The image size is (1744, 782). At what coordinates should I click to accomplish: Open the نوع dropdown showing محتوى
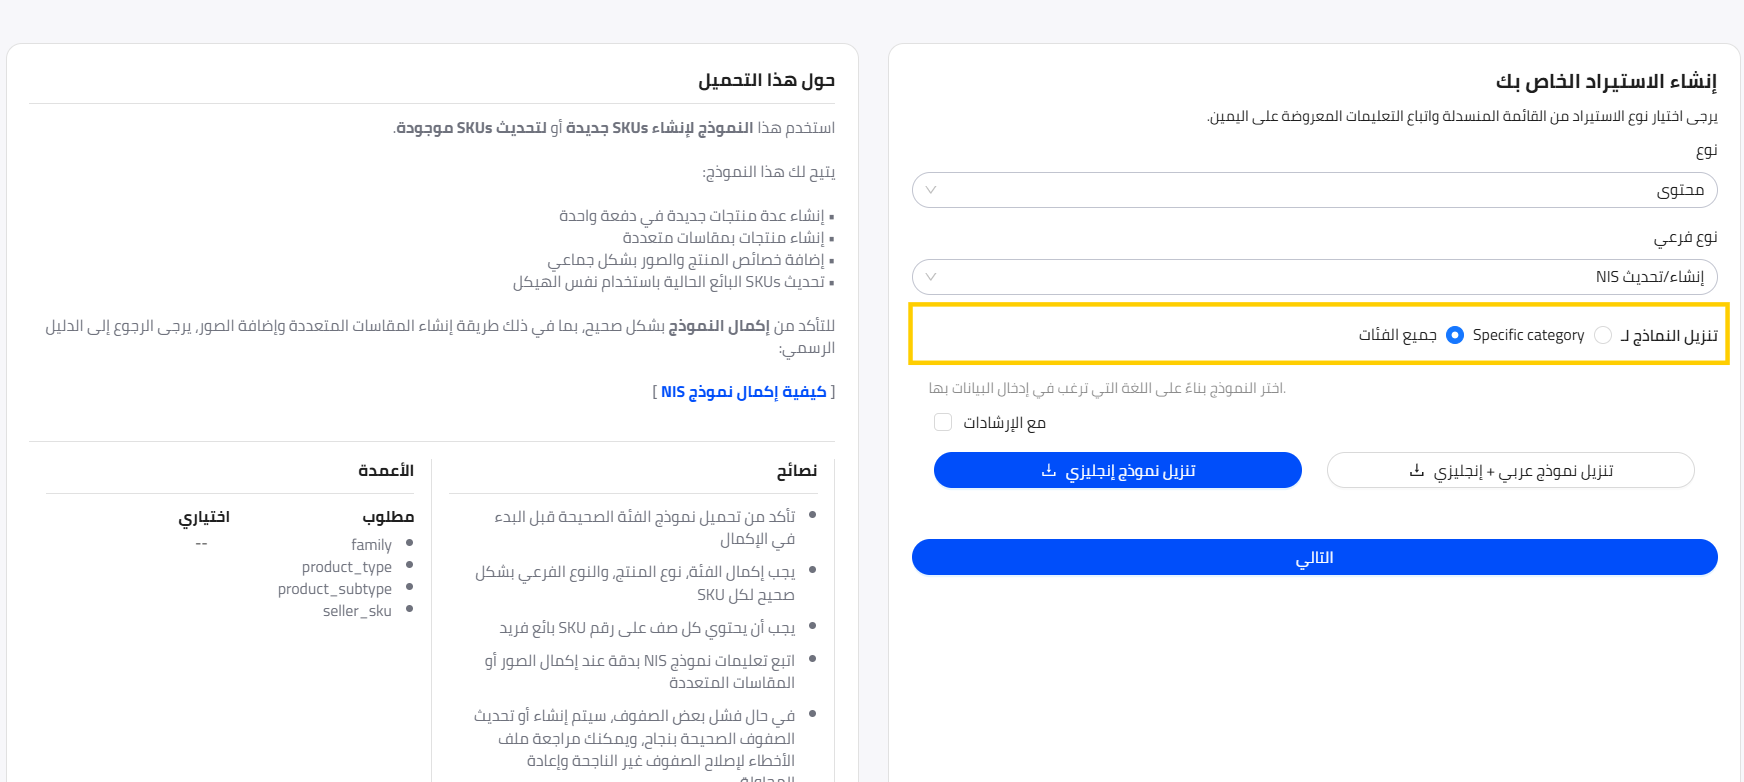(x=1314, y=190)
